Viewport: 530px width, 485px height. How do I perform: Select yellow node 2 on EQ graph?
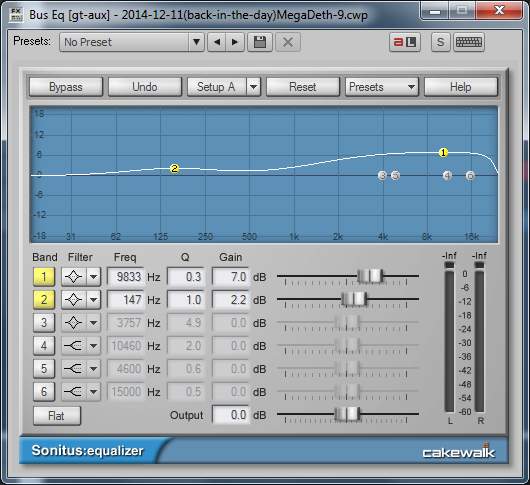[x=174, y=168]
